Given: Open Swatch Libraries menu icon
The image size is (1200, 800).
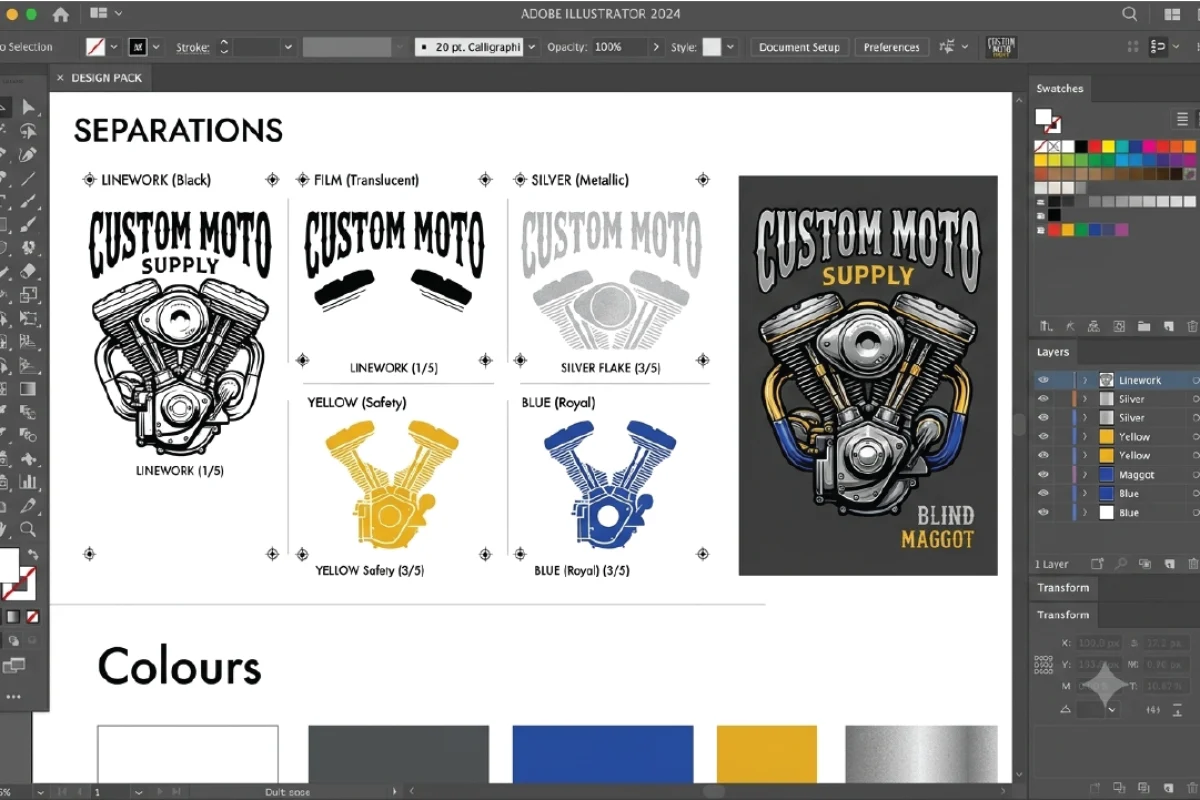Looking at the screenshot, I should pyautogui.click(x=1047, y=326).
